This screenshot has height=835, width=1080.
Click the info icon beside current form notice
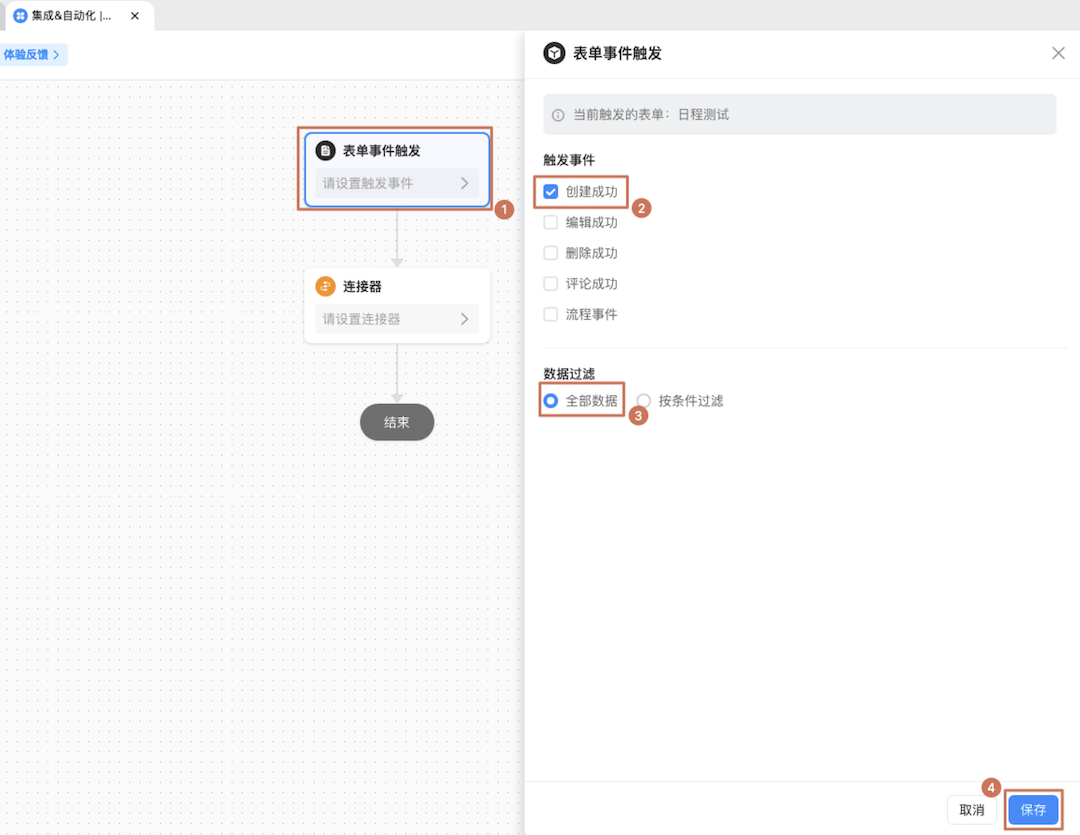(558, 115)
